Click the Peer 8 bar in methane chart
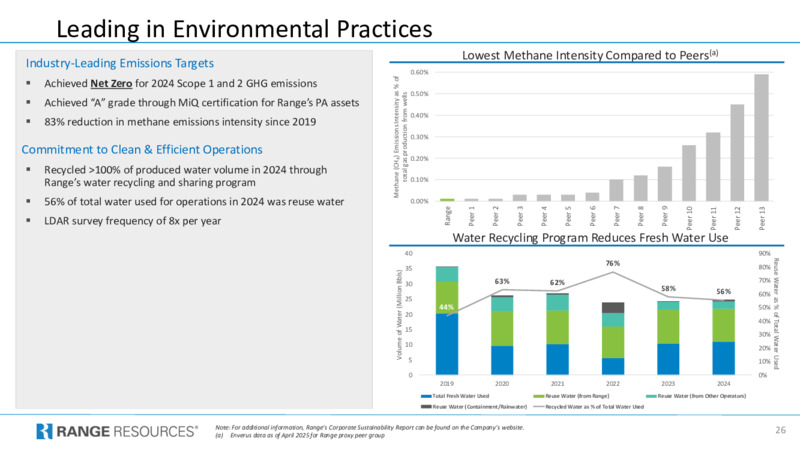Screen dimensions: 800x450 click(x=641, y=188)
